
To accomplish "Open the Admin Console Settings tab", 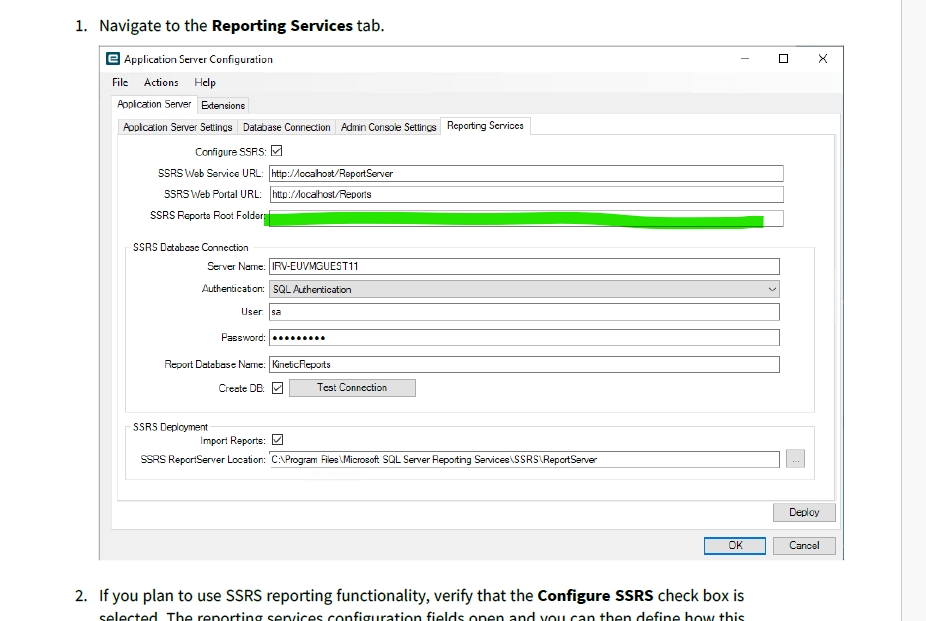I will pos(388,127).
